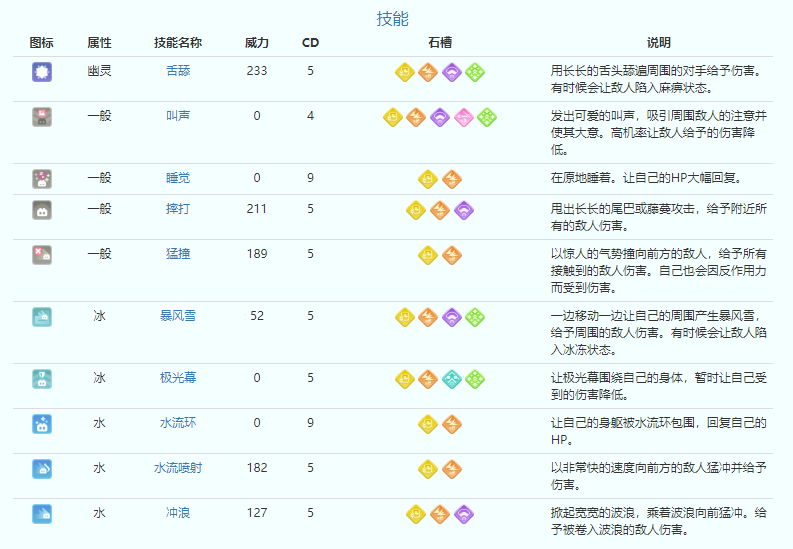
Task: Click the 猛撞 skill icon
Action: pyautogui.click(x=42, y=255)
